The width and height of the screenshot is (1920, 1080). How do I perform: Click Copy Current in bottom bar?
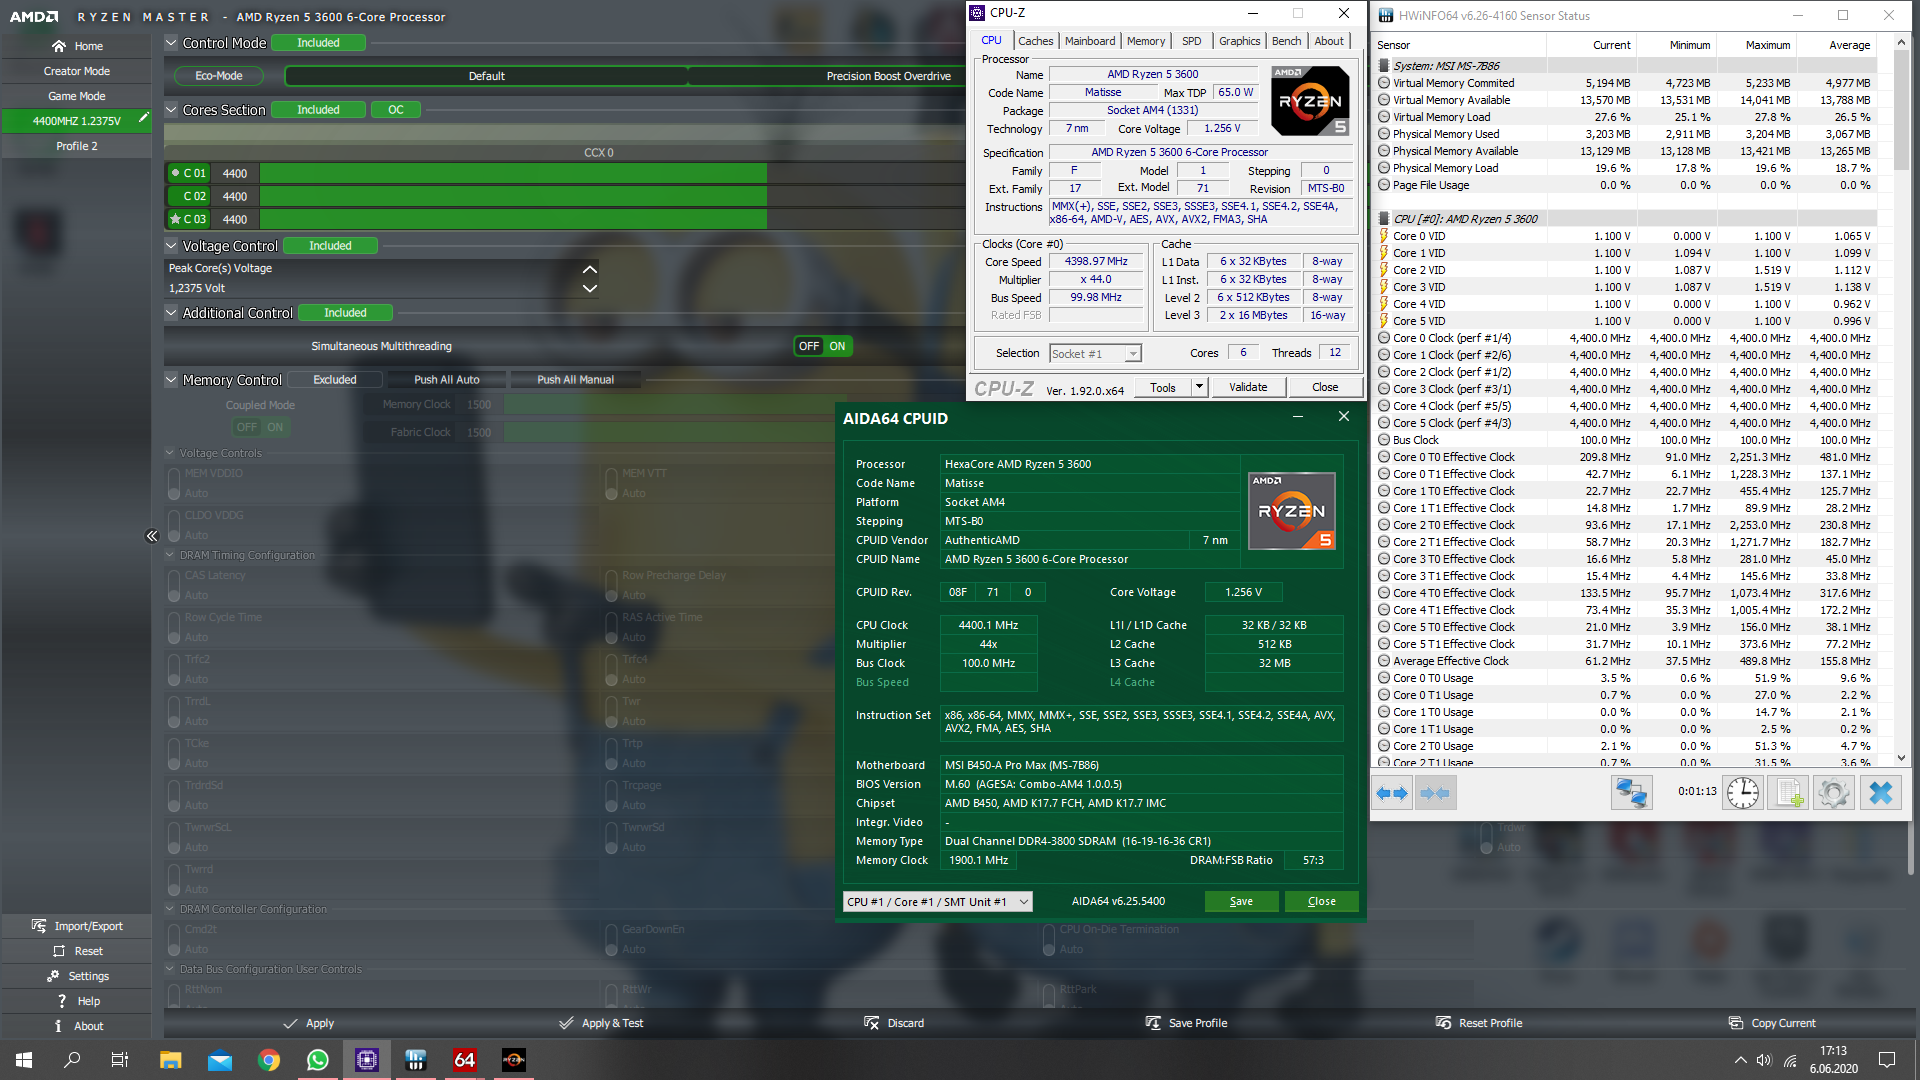[x=1771, y=1023]
